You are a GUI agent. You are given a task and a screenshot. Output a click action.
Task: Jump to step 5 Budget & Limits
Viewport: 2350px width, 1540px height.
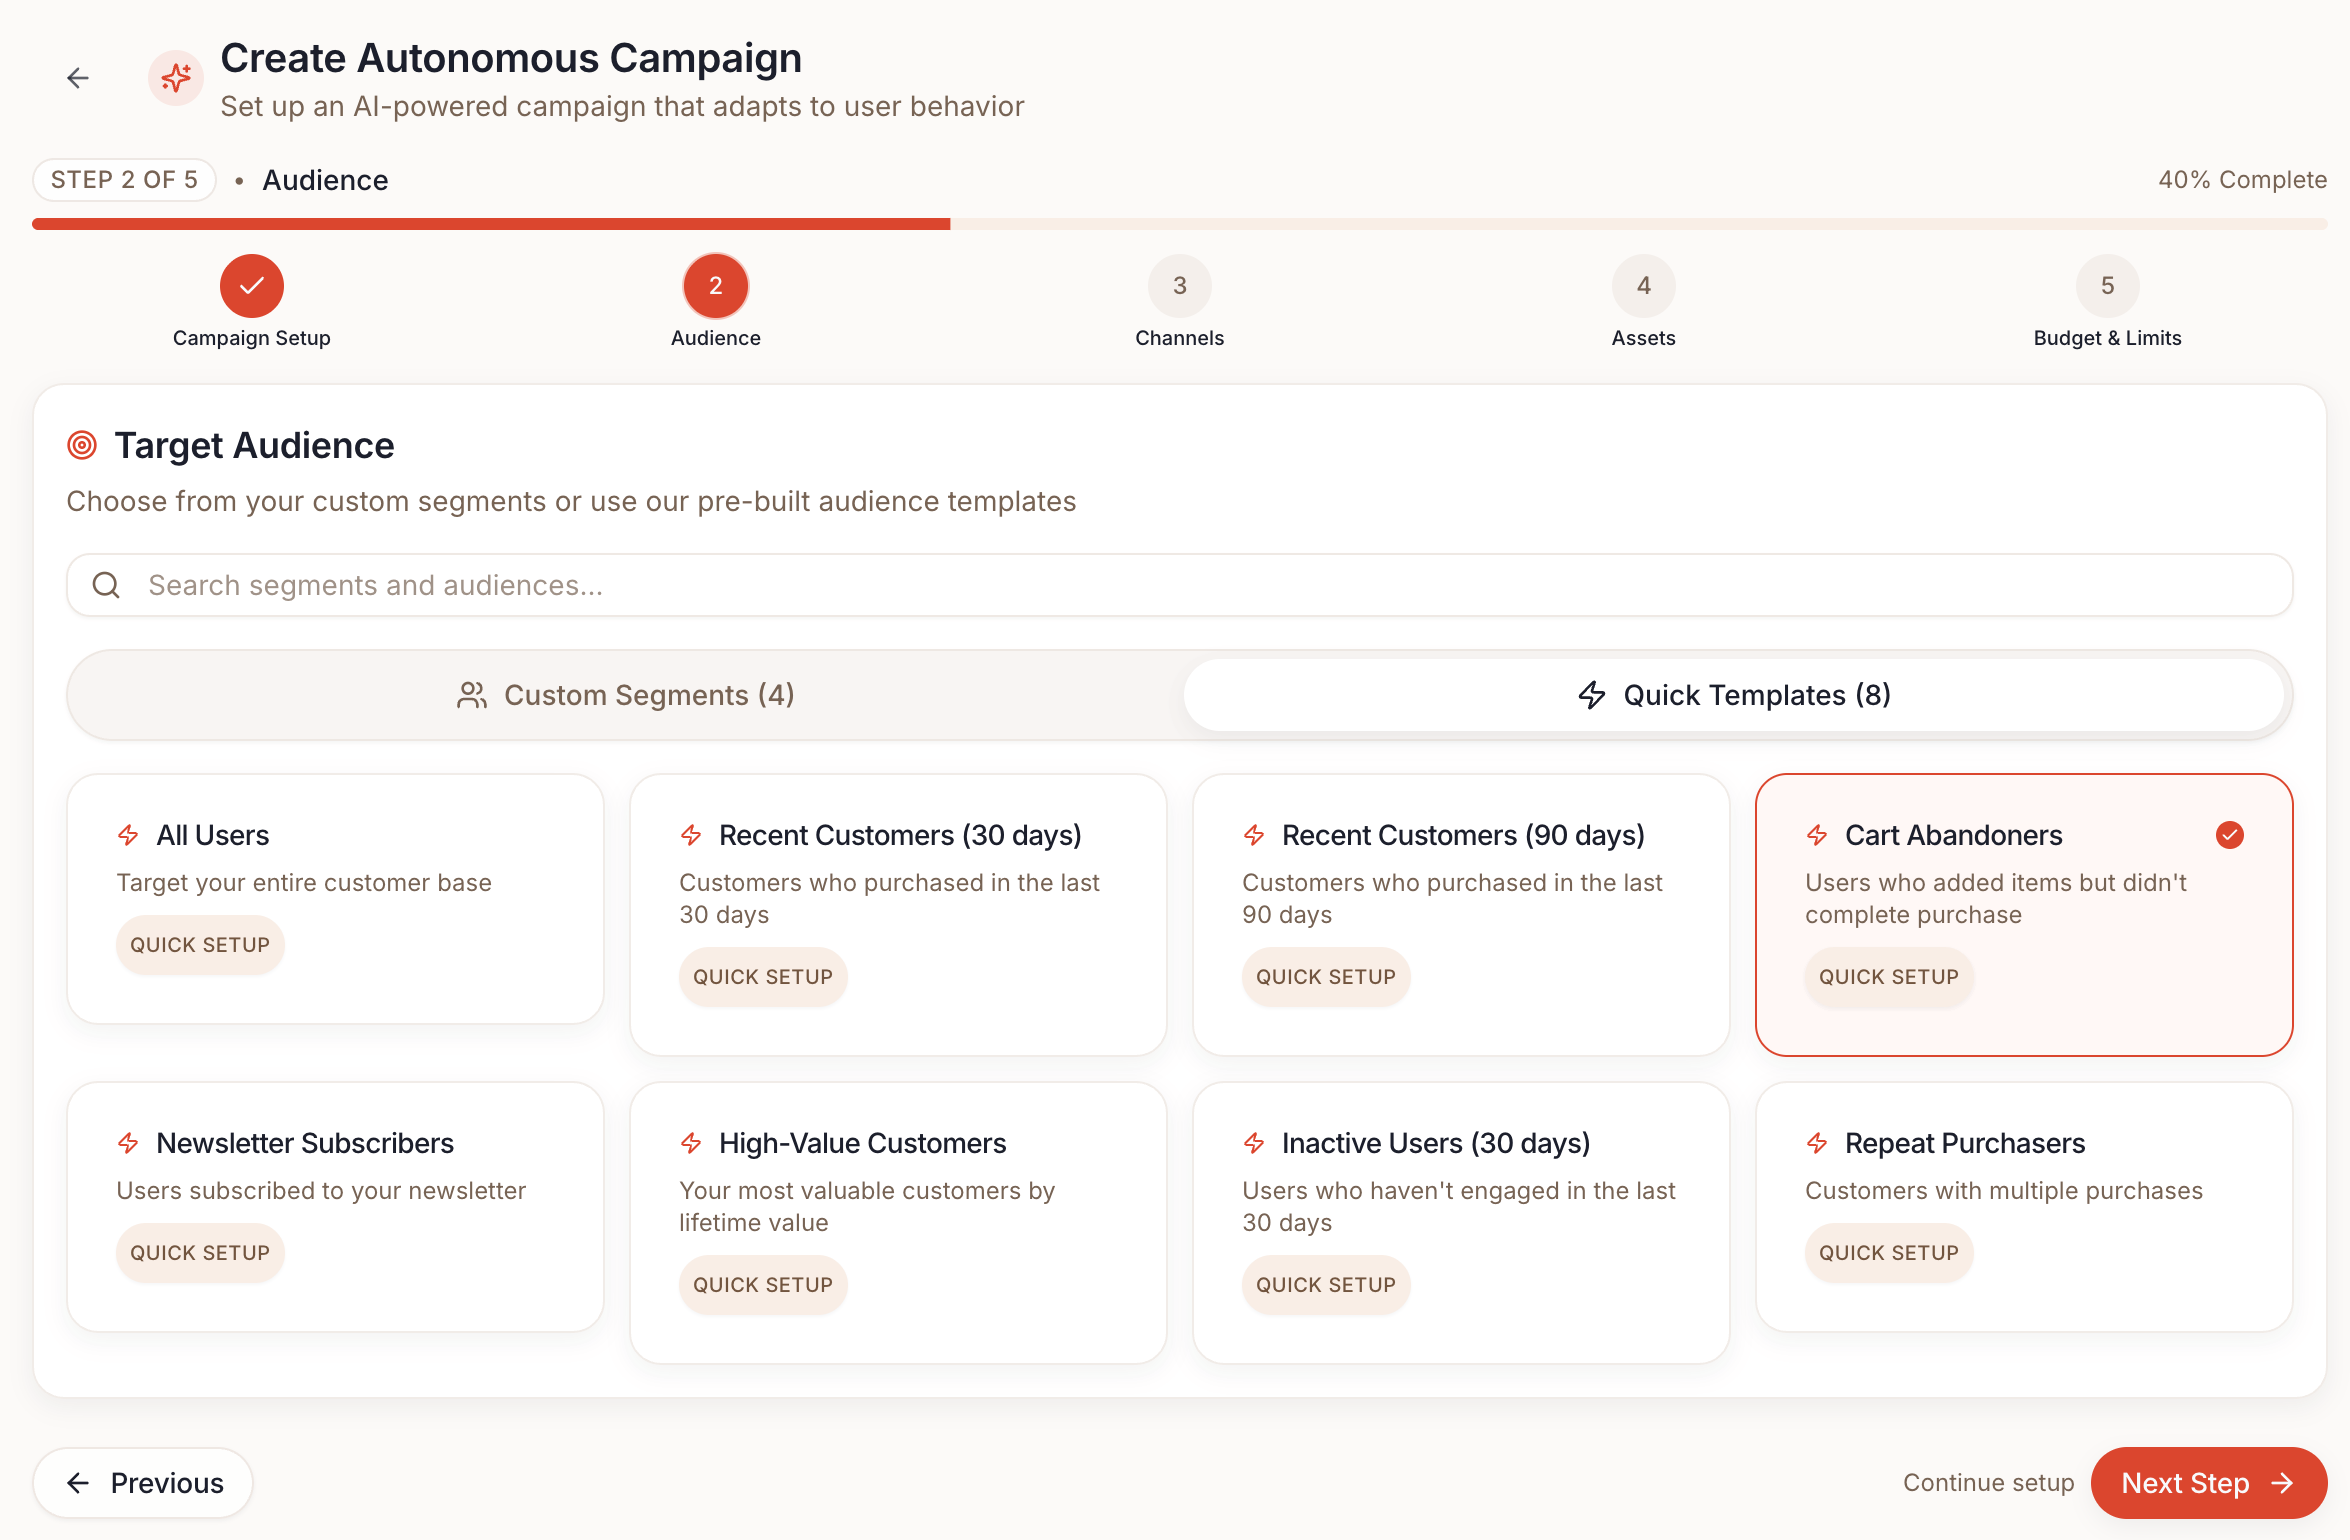(2107, 286)
